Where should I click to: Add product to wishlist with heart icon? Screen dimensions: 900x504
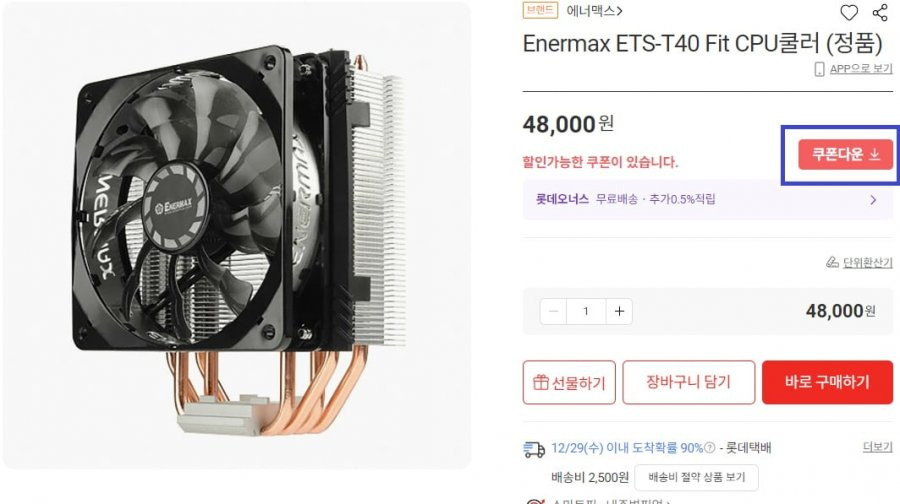(x=849, y=13)
